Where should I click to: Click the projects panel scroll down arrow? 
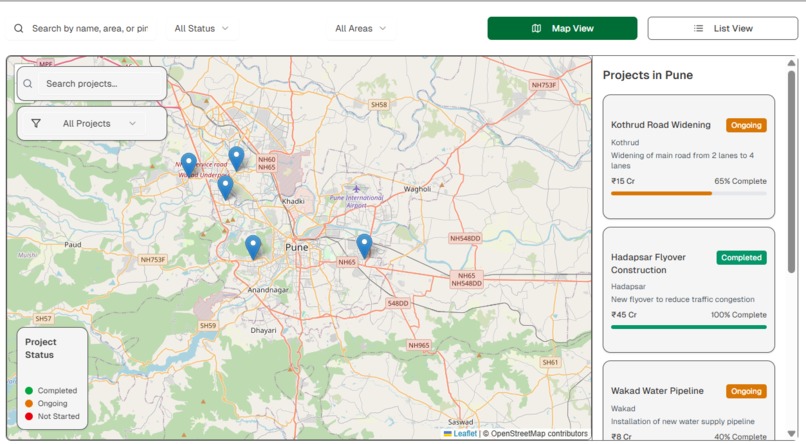click(x=791, y=434)
